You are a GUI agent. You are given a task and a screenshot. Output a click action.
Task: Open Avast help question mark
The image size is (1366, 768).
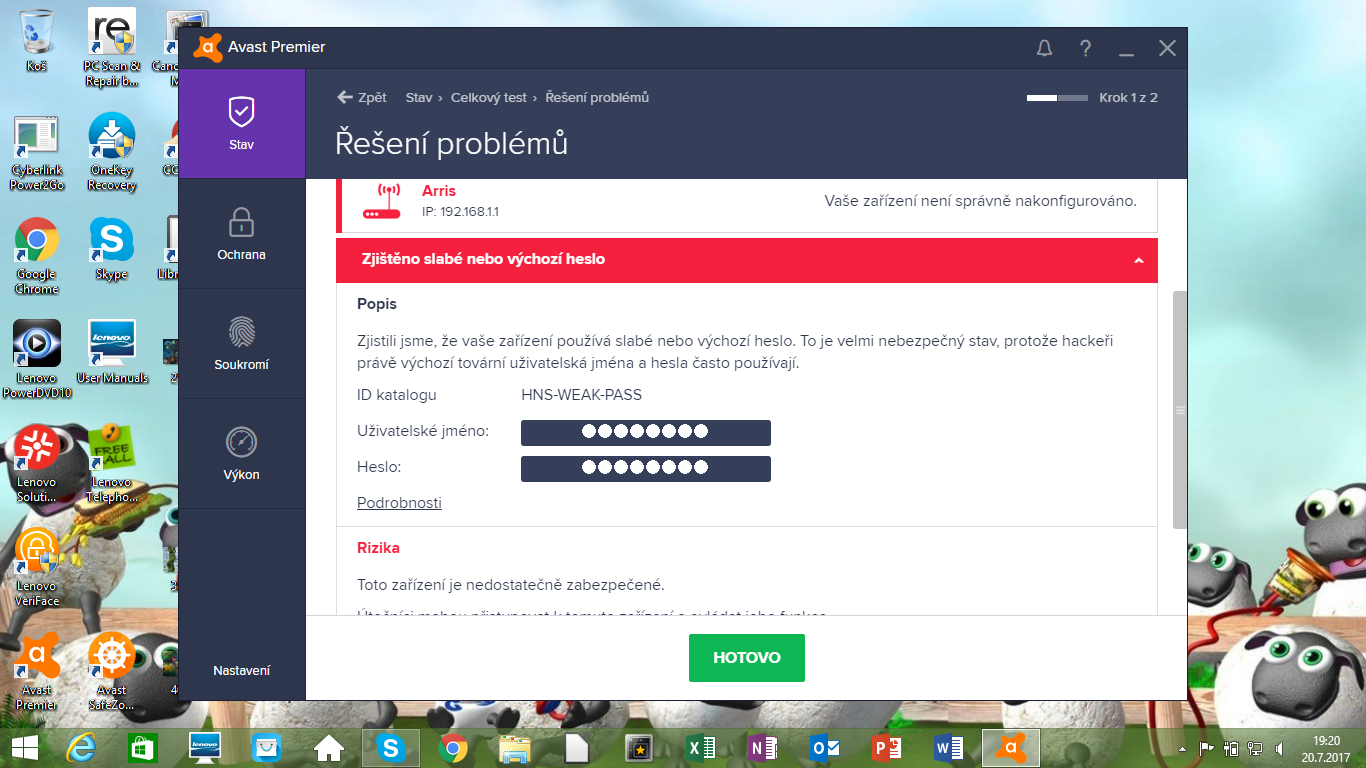1085,48
